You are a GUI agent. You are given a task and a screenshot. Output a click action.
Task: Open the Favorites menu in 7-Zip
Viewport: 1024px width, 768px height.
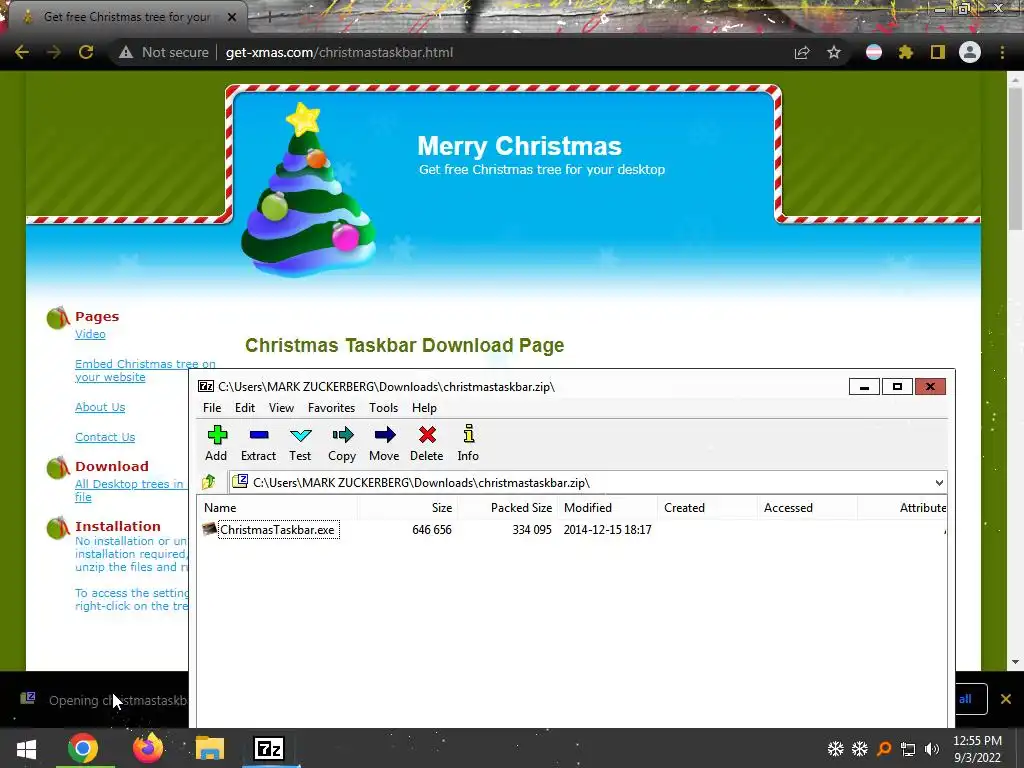(x=331, y=408)
